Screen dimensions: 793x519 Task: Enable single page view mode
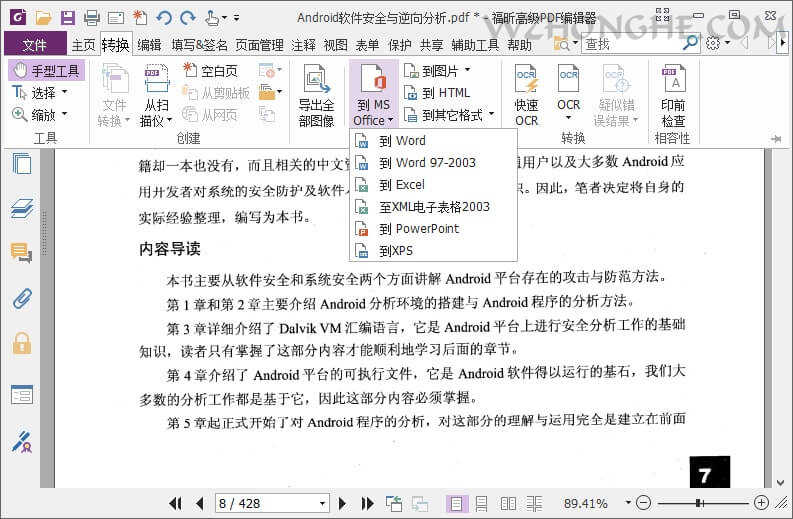pos(456,503)
